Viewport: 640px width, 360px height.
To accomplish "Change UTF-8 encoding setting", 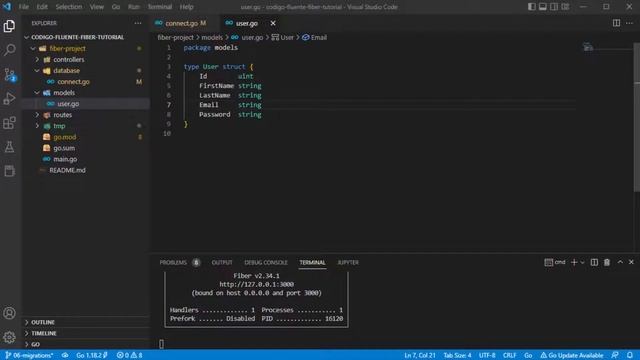I will pos(487,355).
